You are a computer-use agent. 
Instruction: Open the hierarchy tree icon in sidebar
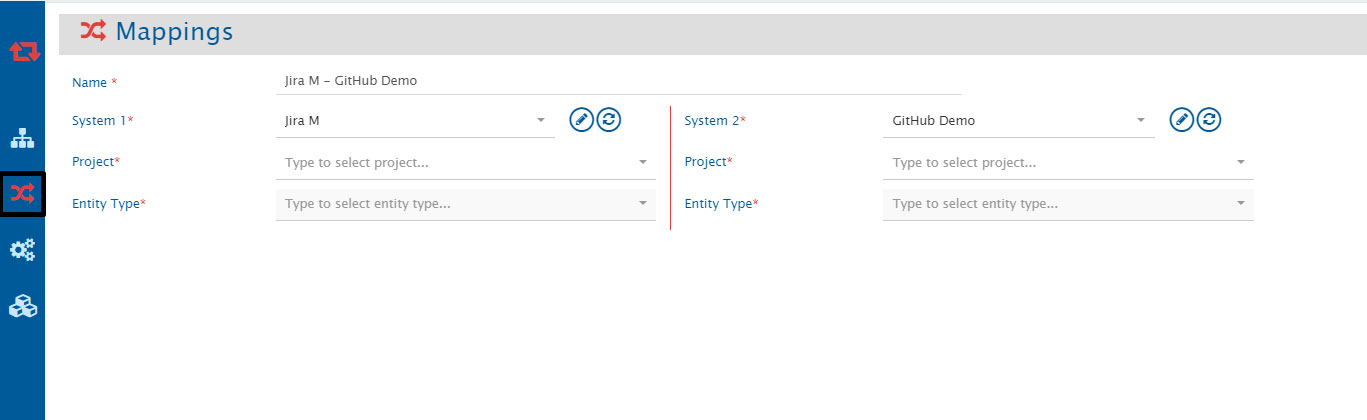22,138
